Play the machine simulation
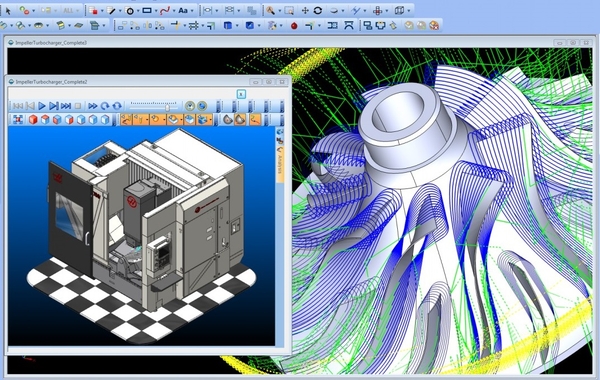This screenshot has height=380, width=600. pyautogui.click(x=42, y=106)
